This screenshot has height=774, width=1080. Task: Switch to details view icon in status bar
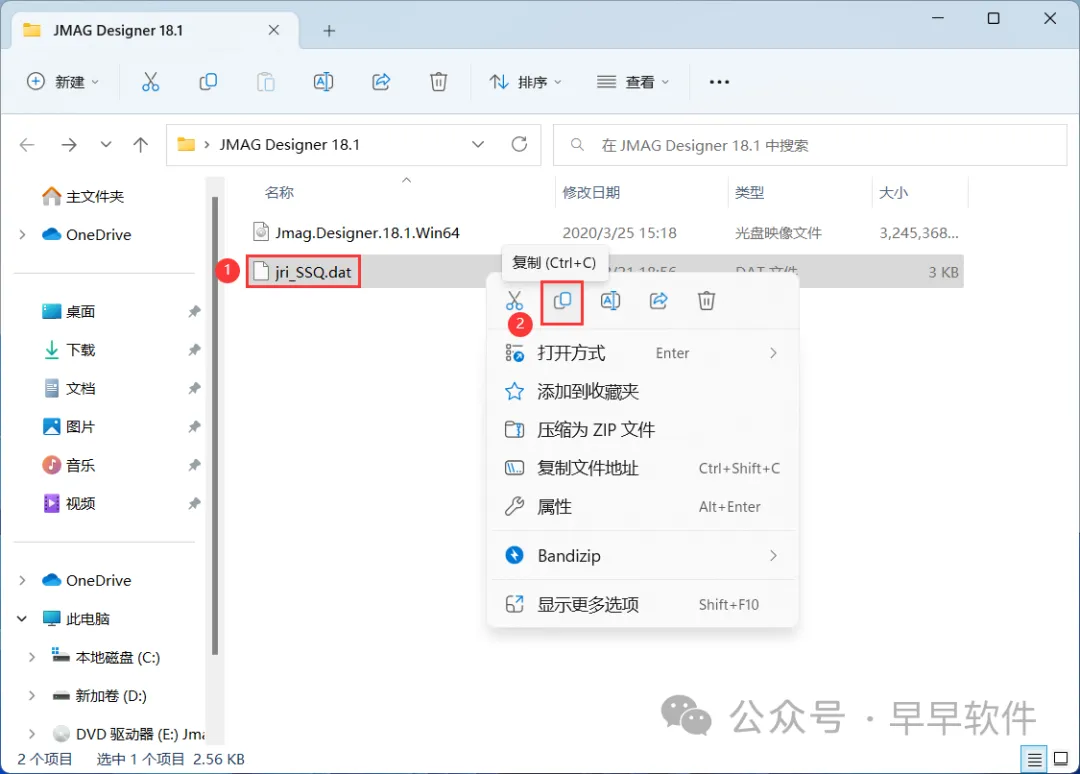(1034, 759)
